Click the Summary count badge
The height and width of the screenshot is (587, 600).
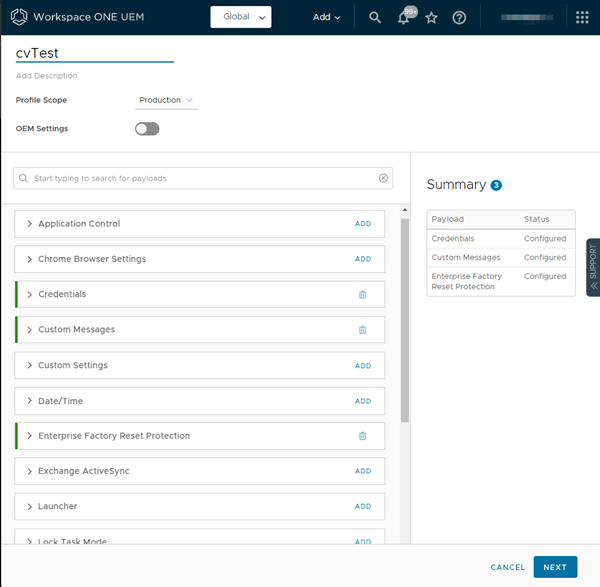coord(496,185)
